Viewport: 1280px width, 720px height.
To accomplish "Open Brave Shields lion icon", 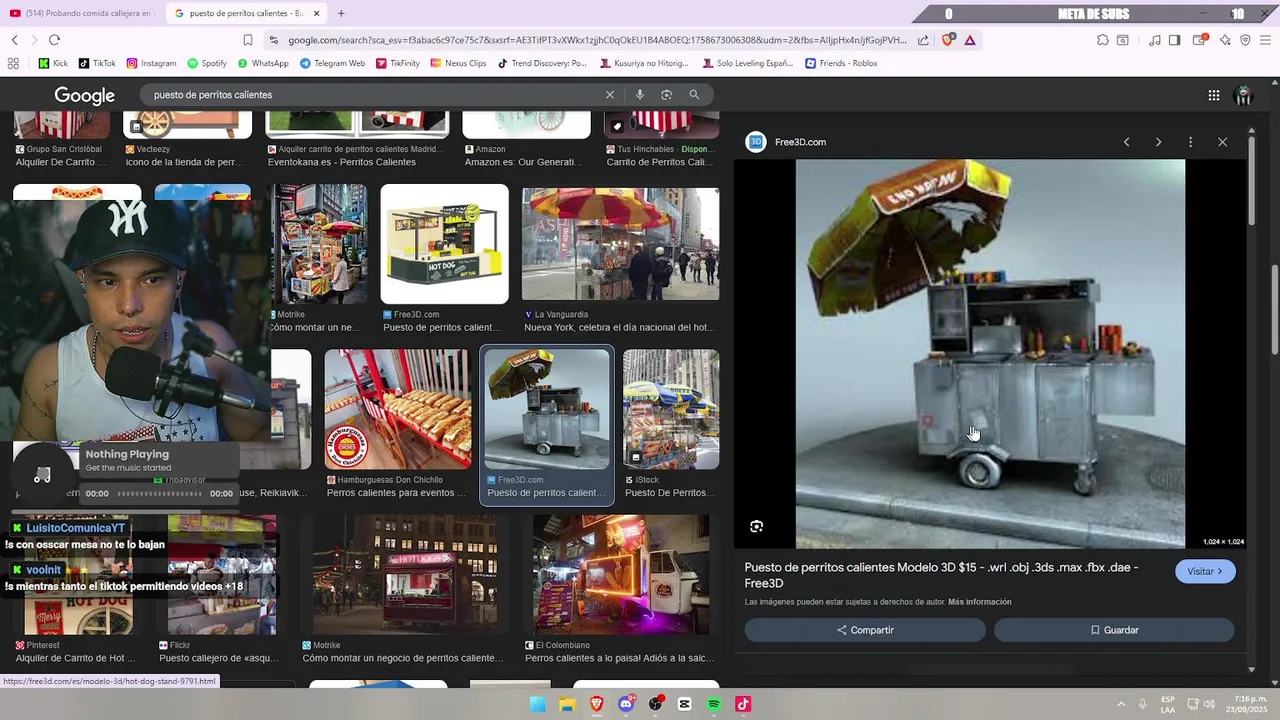I will point(948,40).
